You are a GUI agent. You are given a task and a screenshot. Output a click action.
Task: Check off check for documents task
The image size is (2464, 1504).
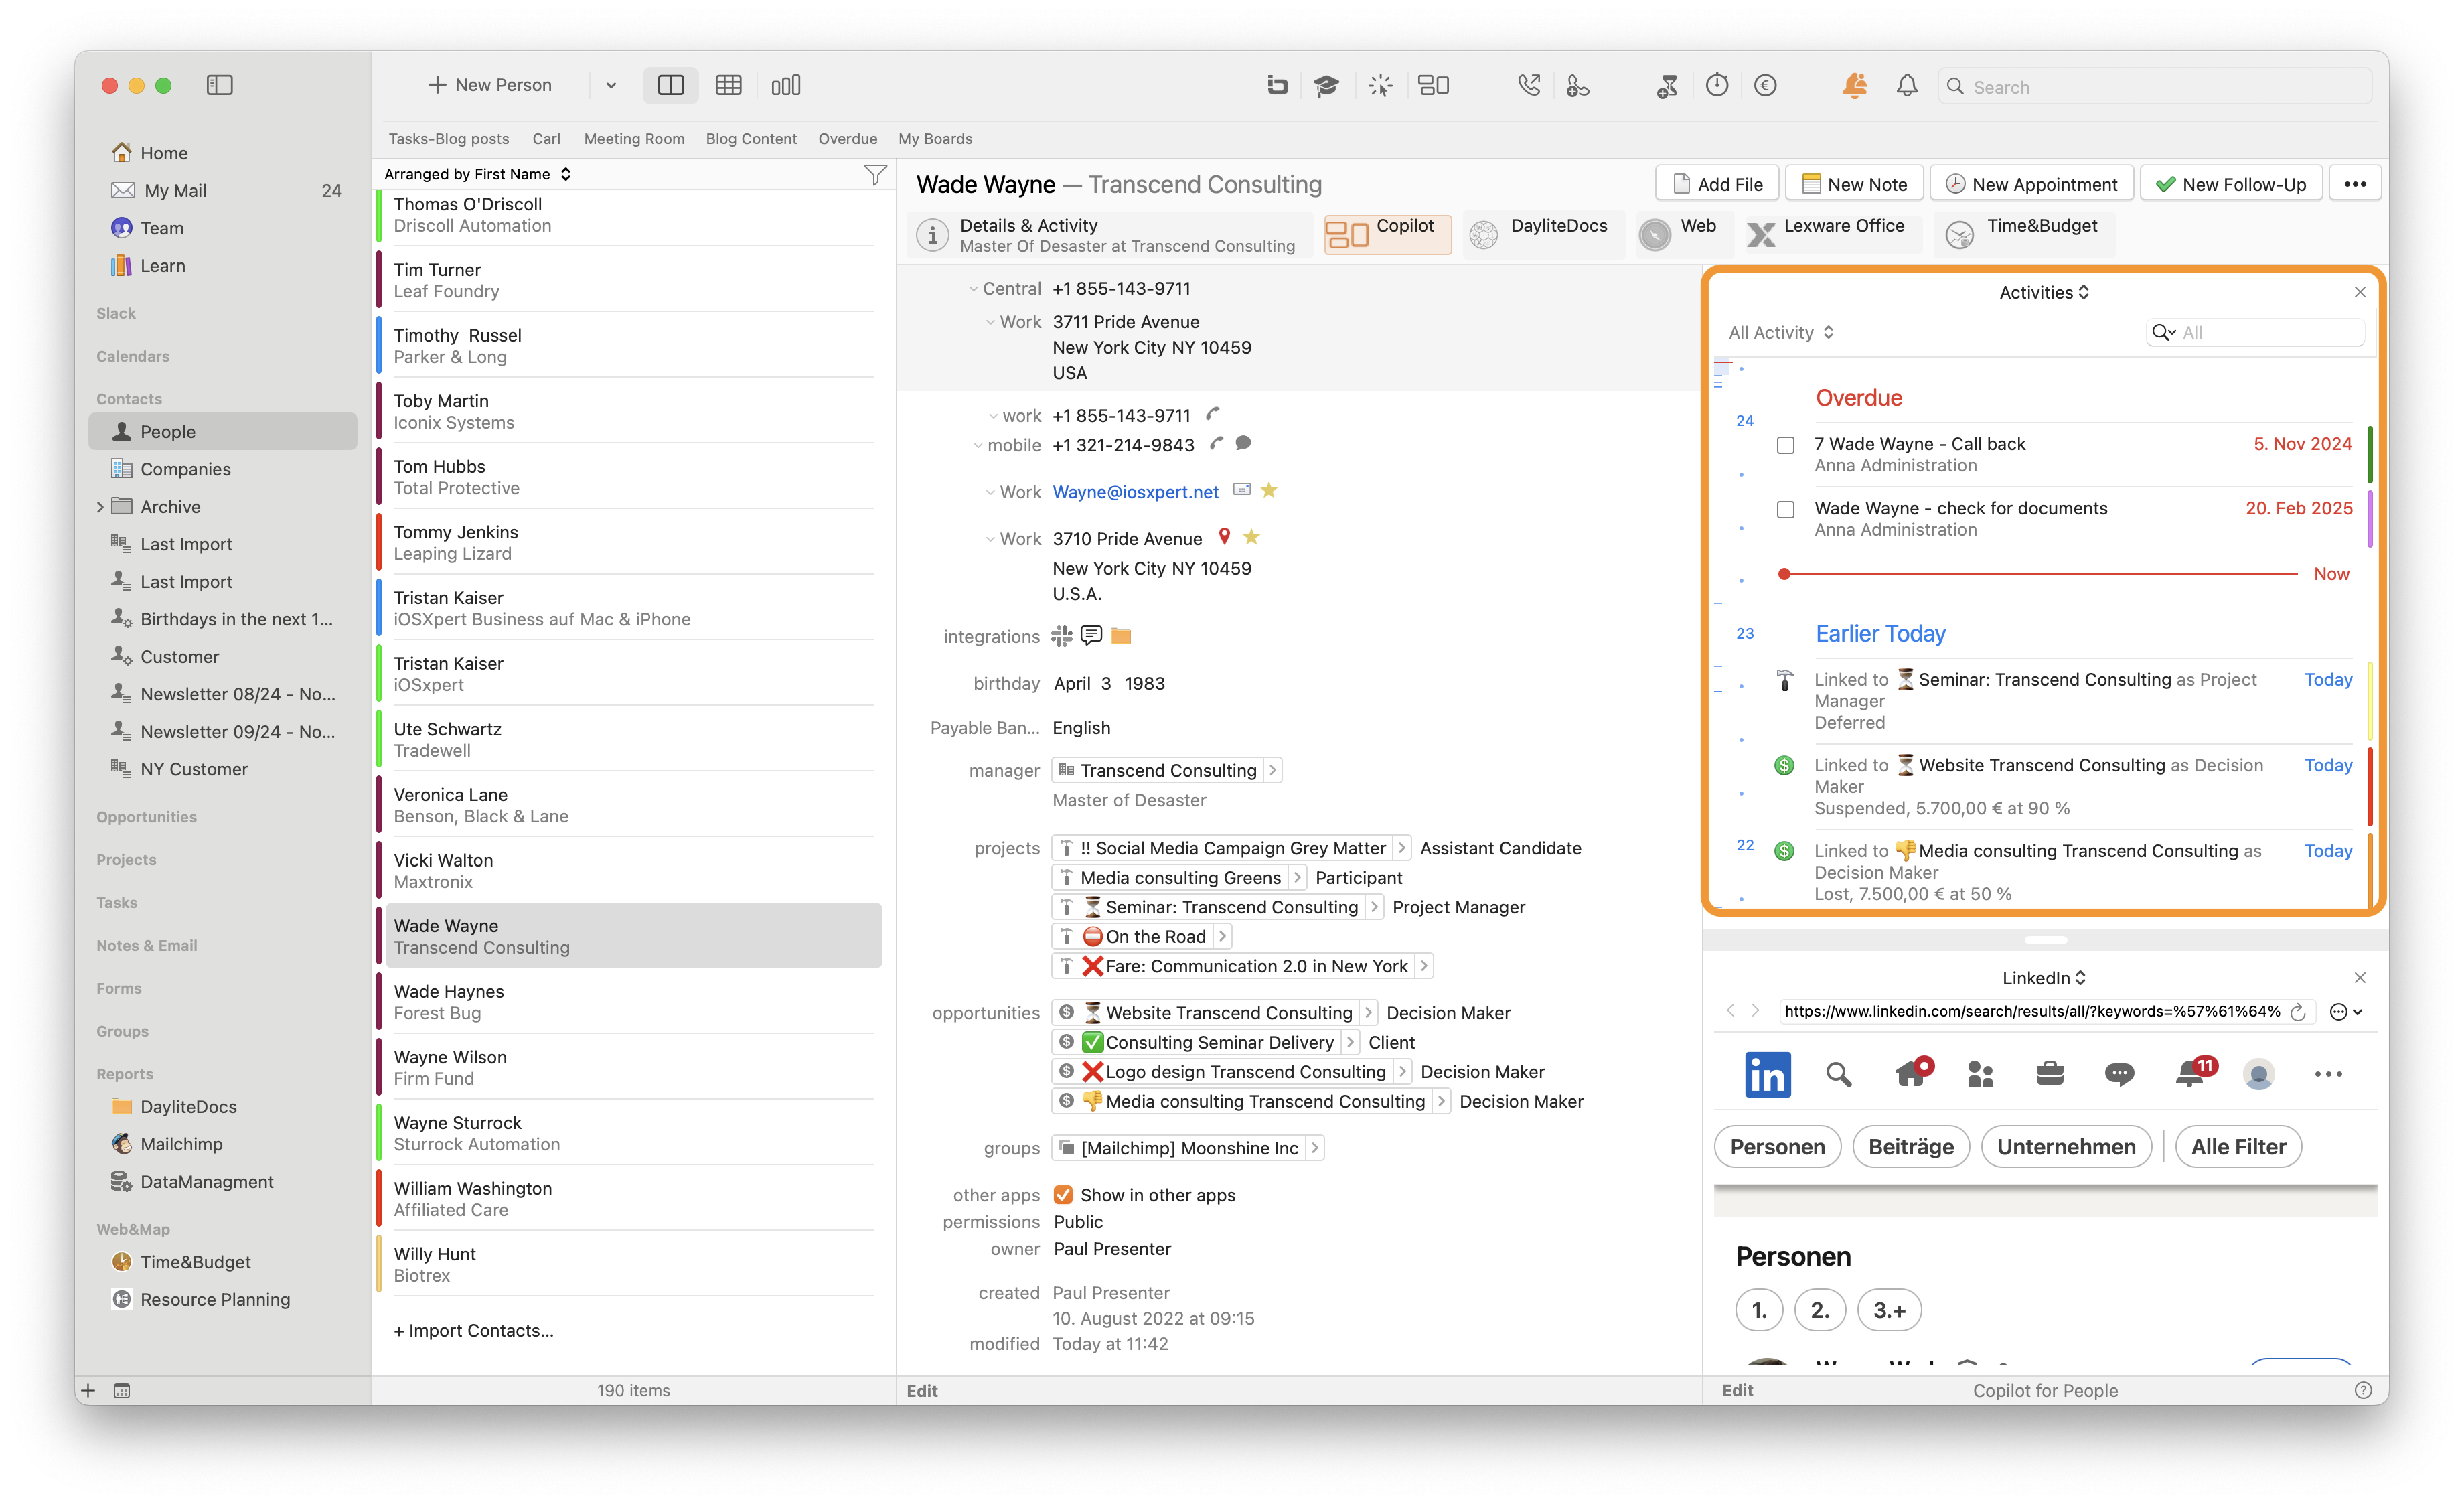pos(1785,510)
